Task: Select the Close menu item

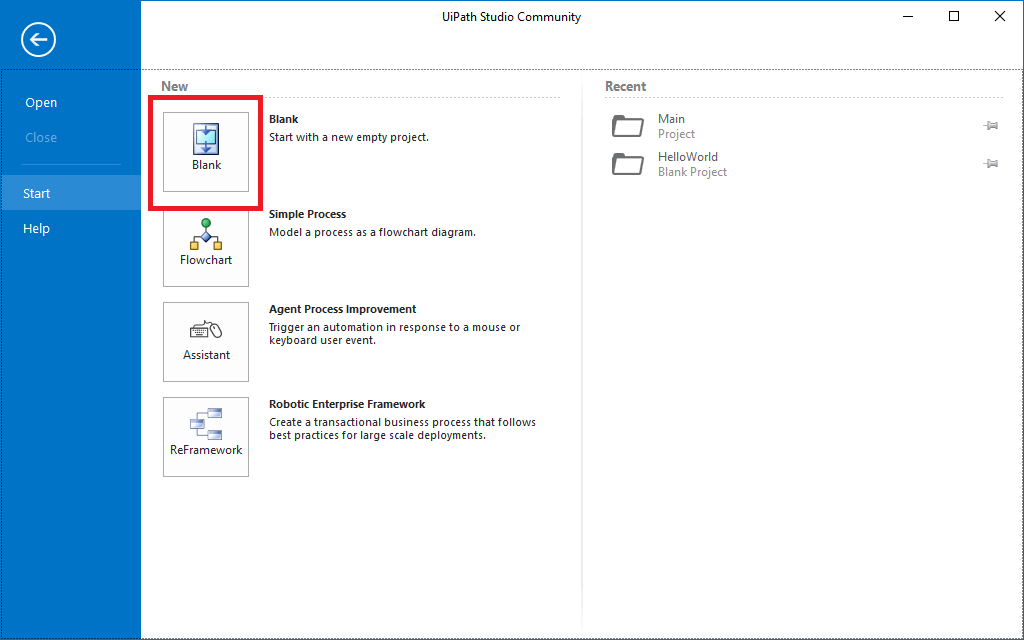Action: click(41, 138)
